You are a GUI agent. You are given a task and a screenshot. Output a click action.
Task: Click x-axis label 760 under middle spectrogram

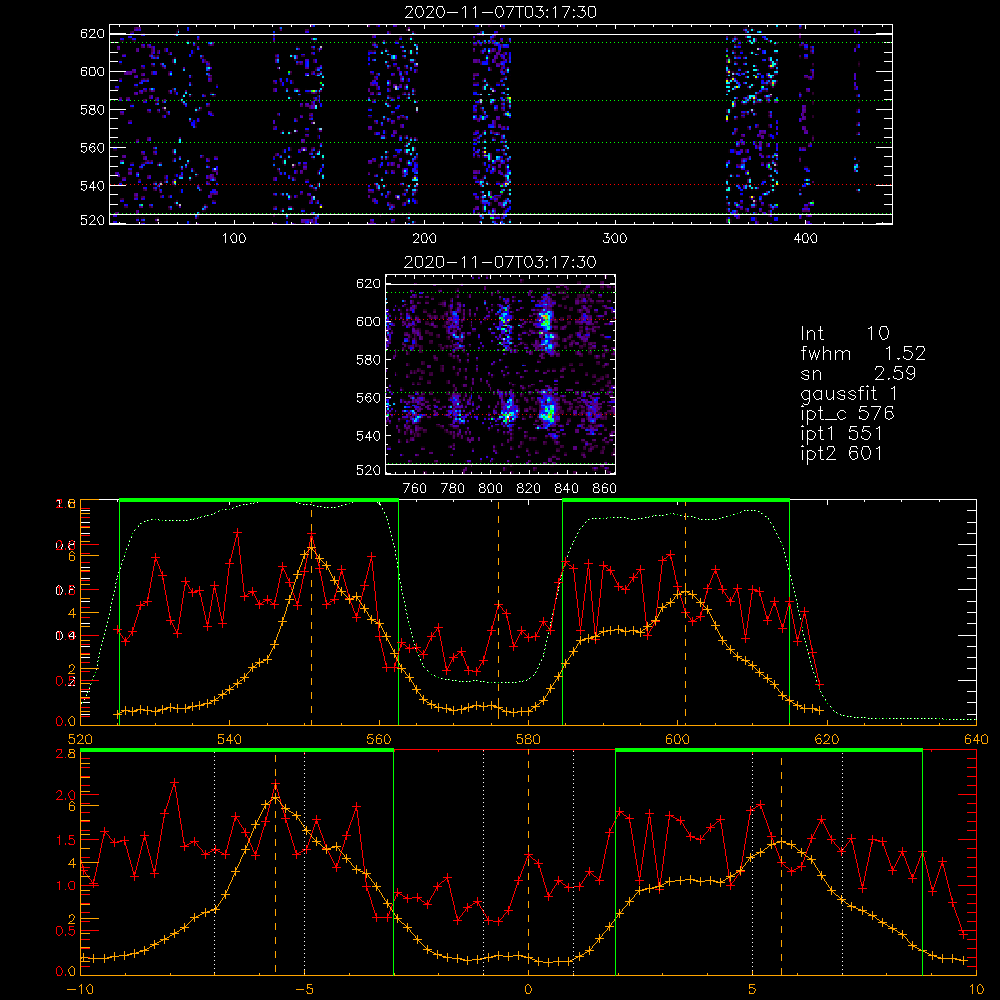415,489
